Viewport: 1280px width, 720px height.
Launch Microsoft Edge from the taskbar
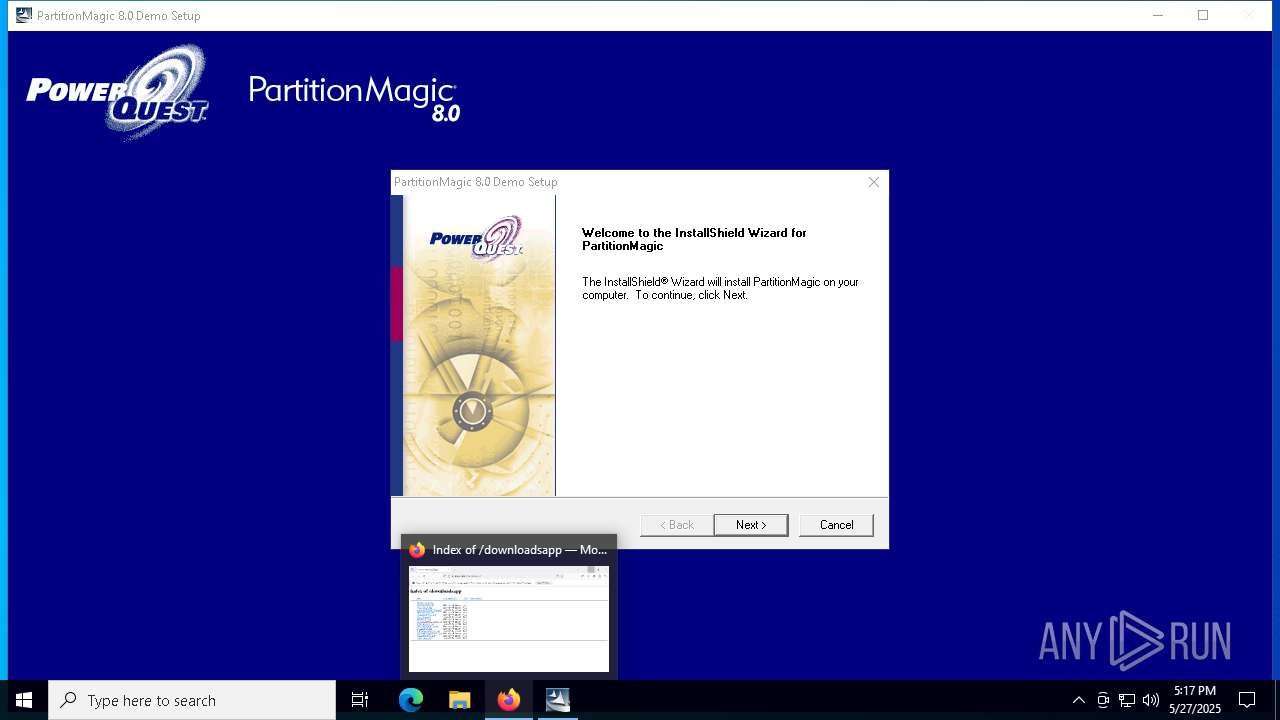(411, 700)
